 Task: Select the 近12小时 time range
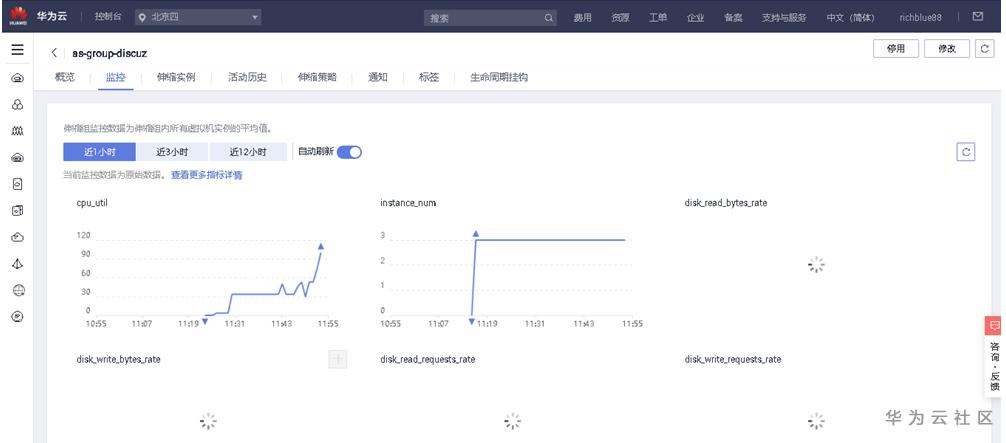click(248, 152)
